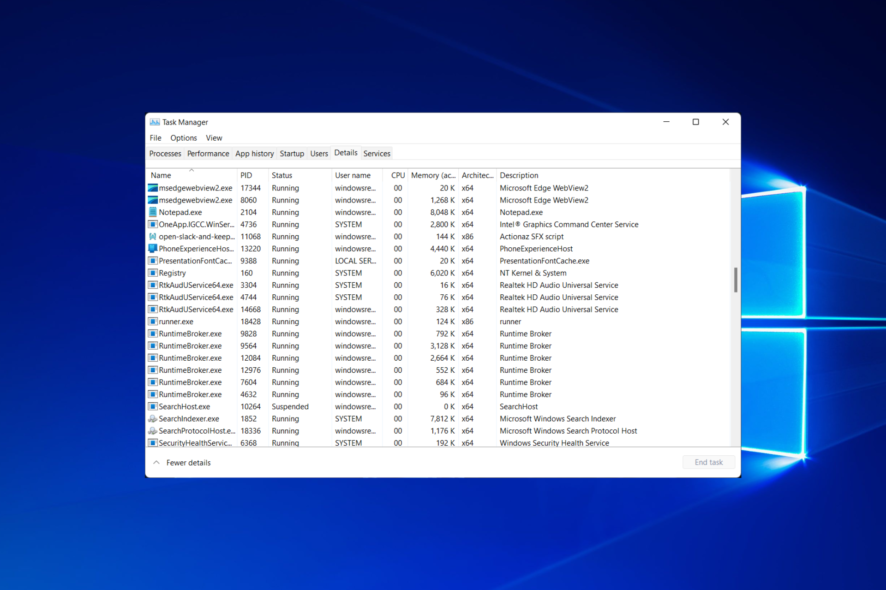This screenshot has width=886, height=590.
Task: Click the SearchIndexer.exe process icon
Action: coord(153,418)
